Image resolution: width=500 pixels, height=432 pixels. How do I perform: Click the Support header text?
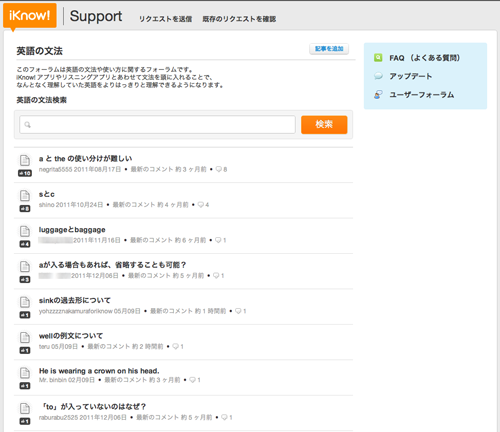[96, 16]
